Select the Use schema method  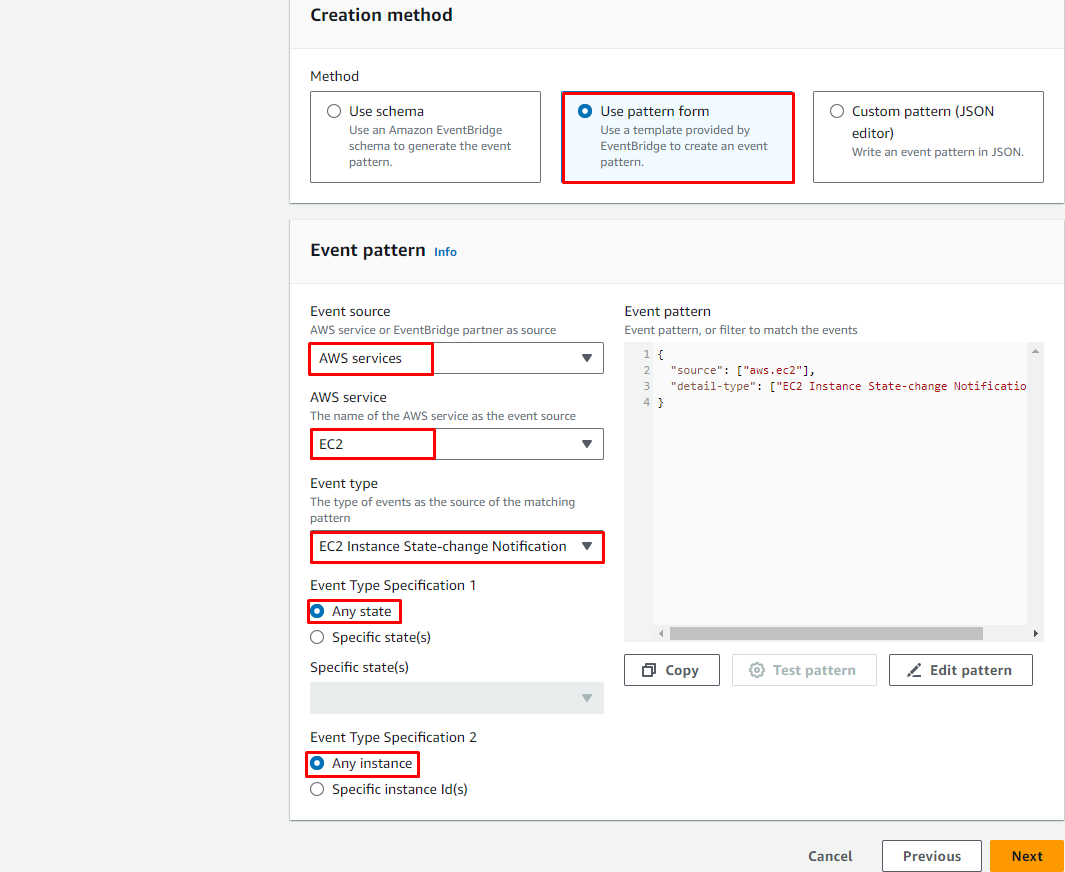(334, 112)
